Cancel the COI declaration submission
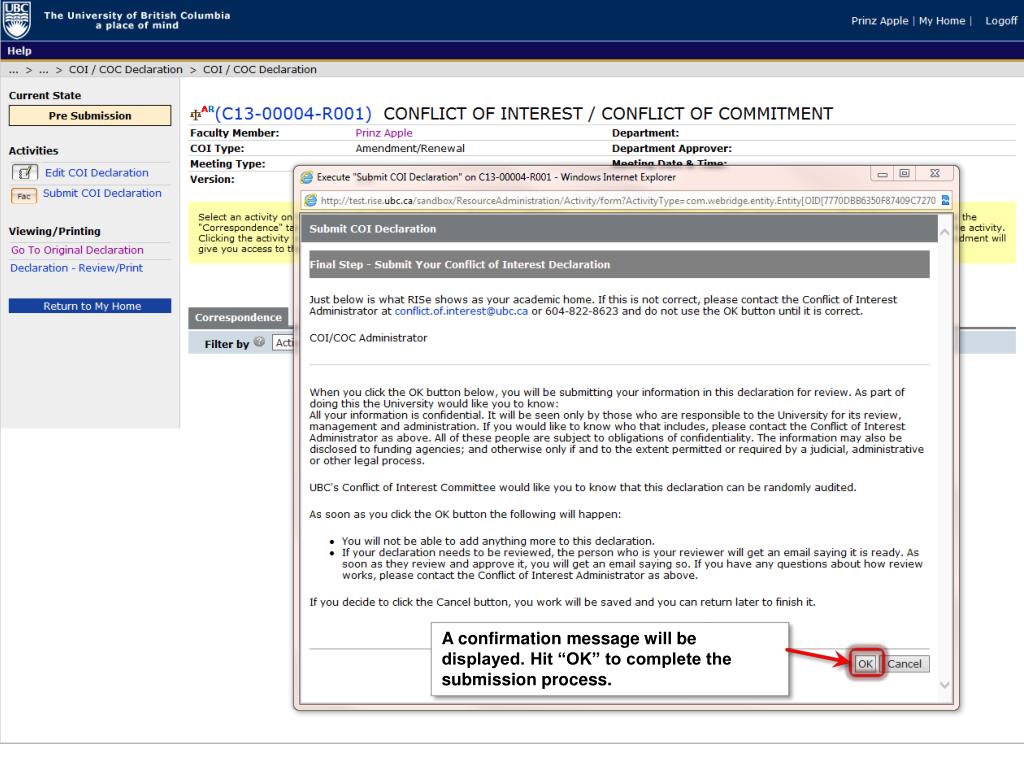The width and height of the screenshot is (1024, 768). click(907, 664)
